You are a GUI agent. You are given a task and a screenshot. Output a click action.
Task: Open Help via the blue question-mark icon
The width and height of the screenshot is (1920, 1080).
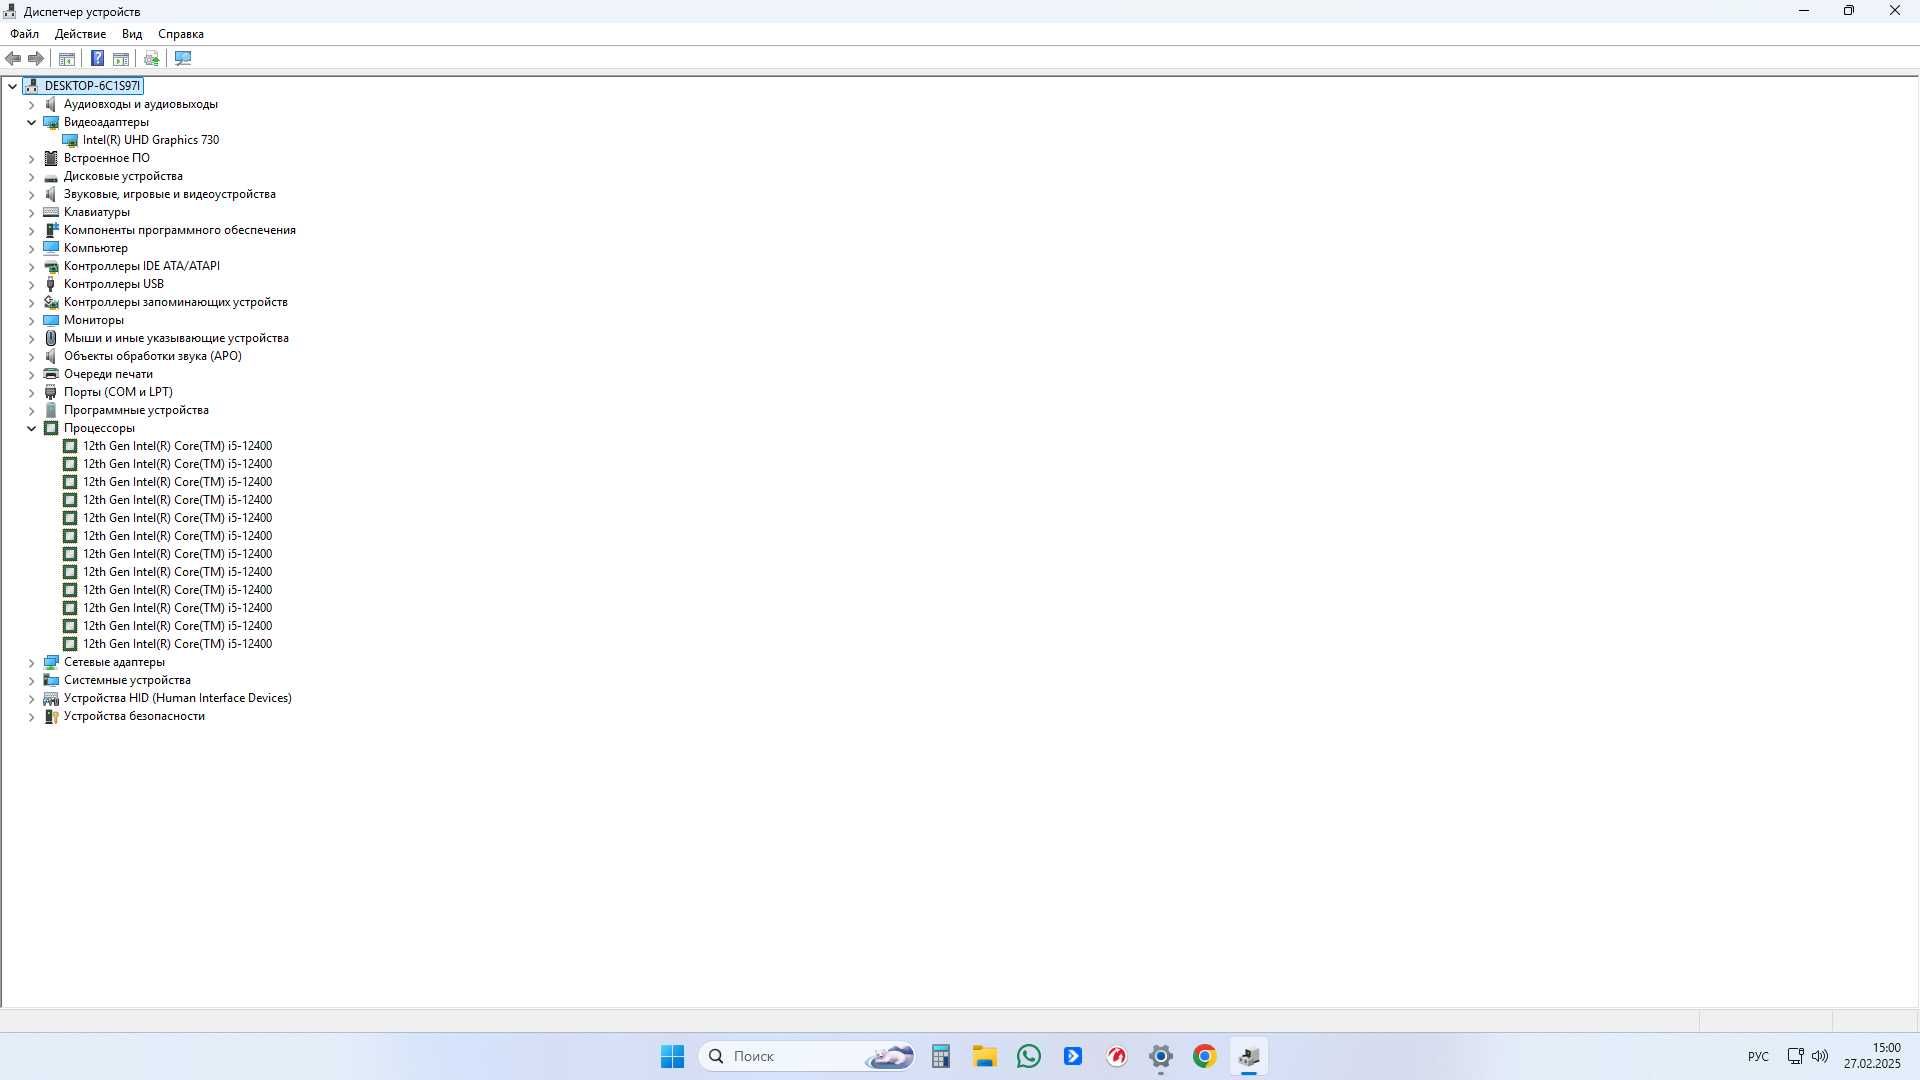point(97,58)
